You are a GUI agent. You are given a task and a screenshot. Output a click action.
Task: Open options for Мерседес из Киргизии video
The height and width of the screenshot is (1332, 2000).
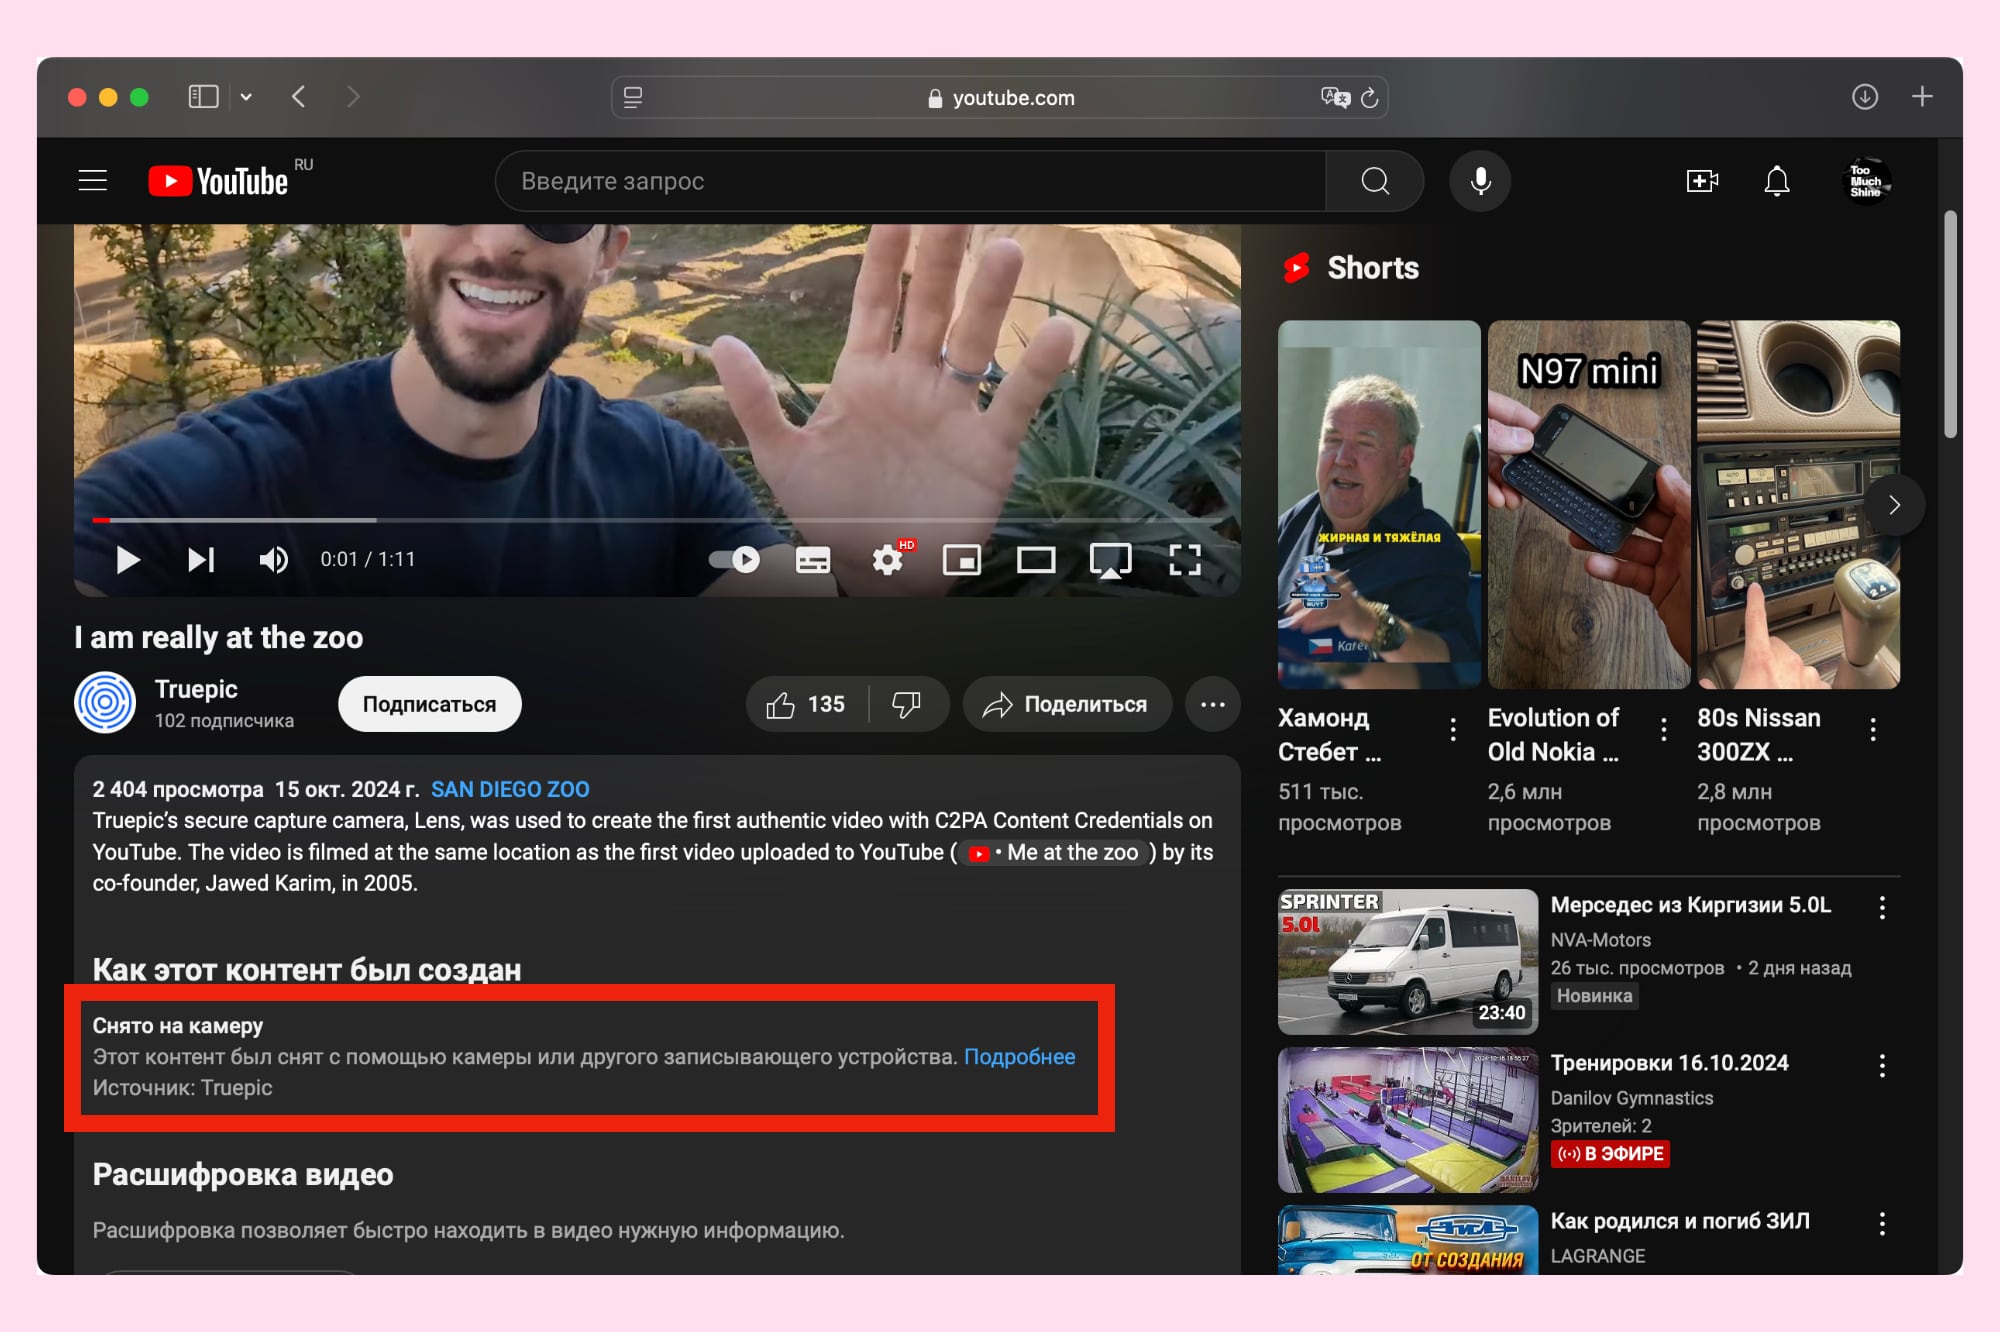[1882, 908]
